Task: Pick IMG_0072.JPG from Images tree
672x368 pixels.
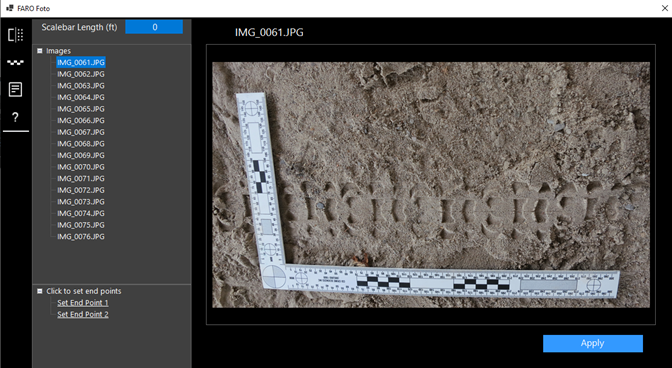Action: [x=81, y=190]
